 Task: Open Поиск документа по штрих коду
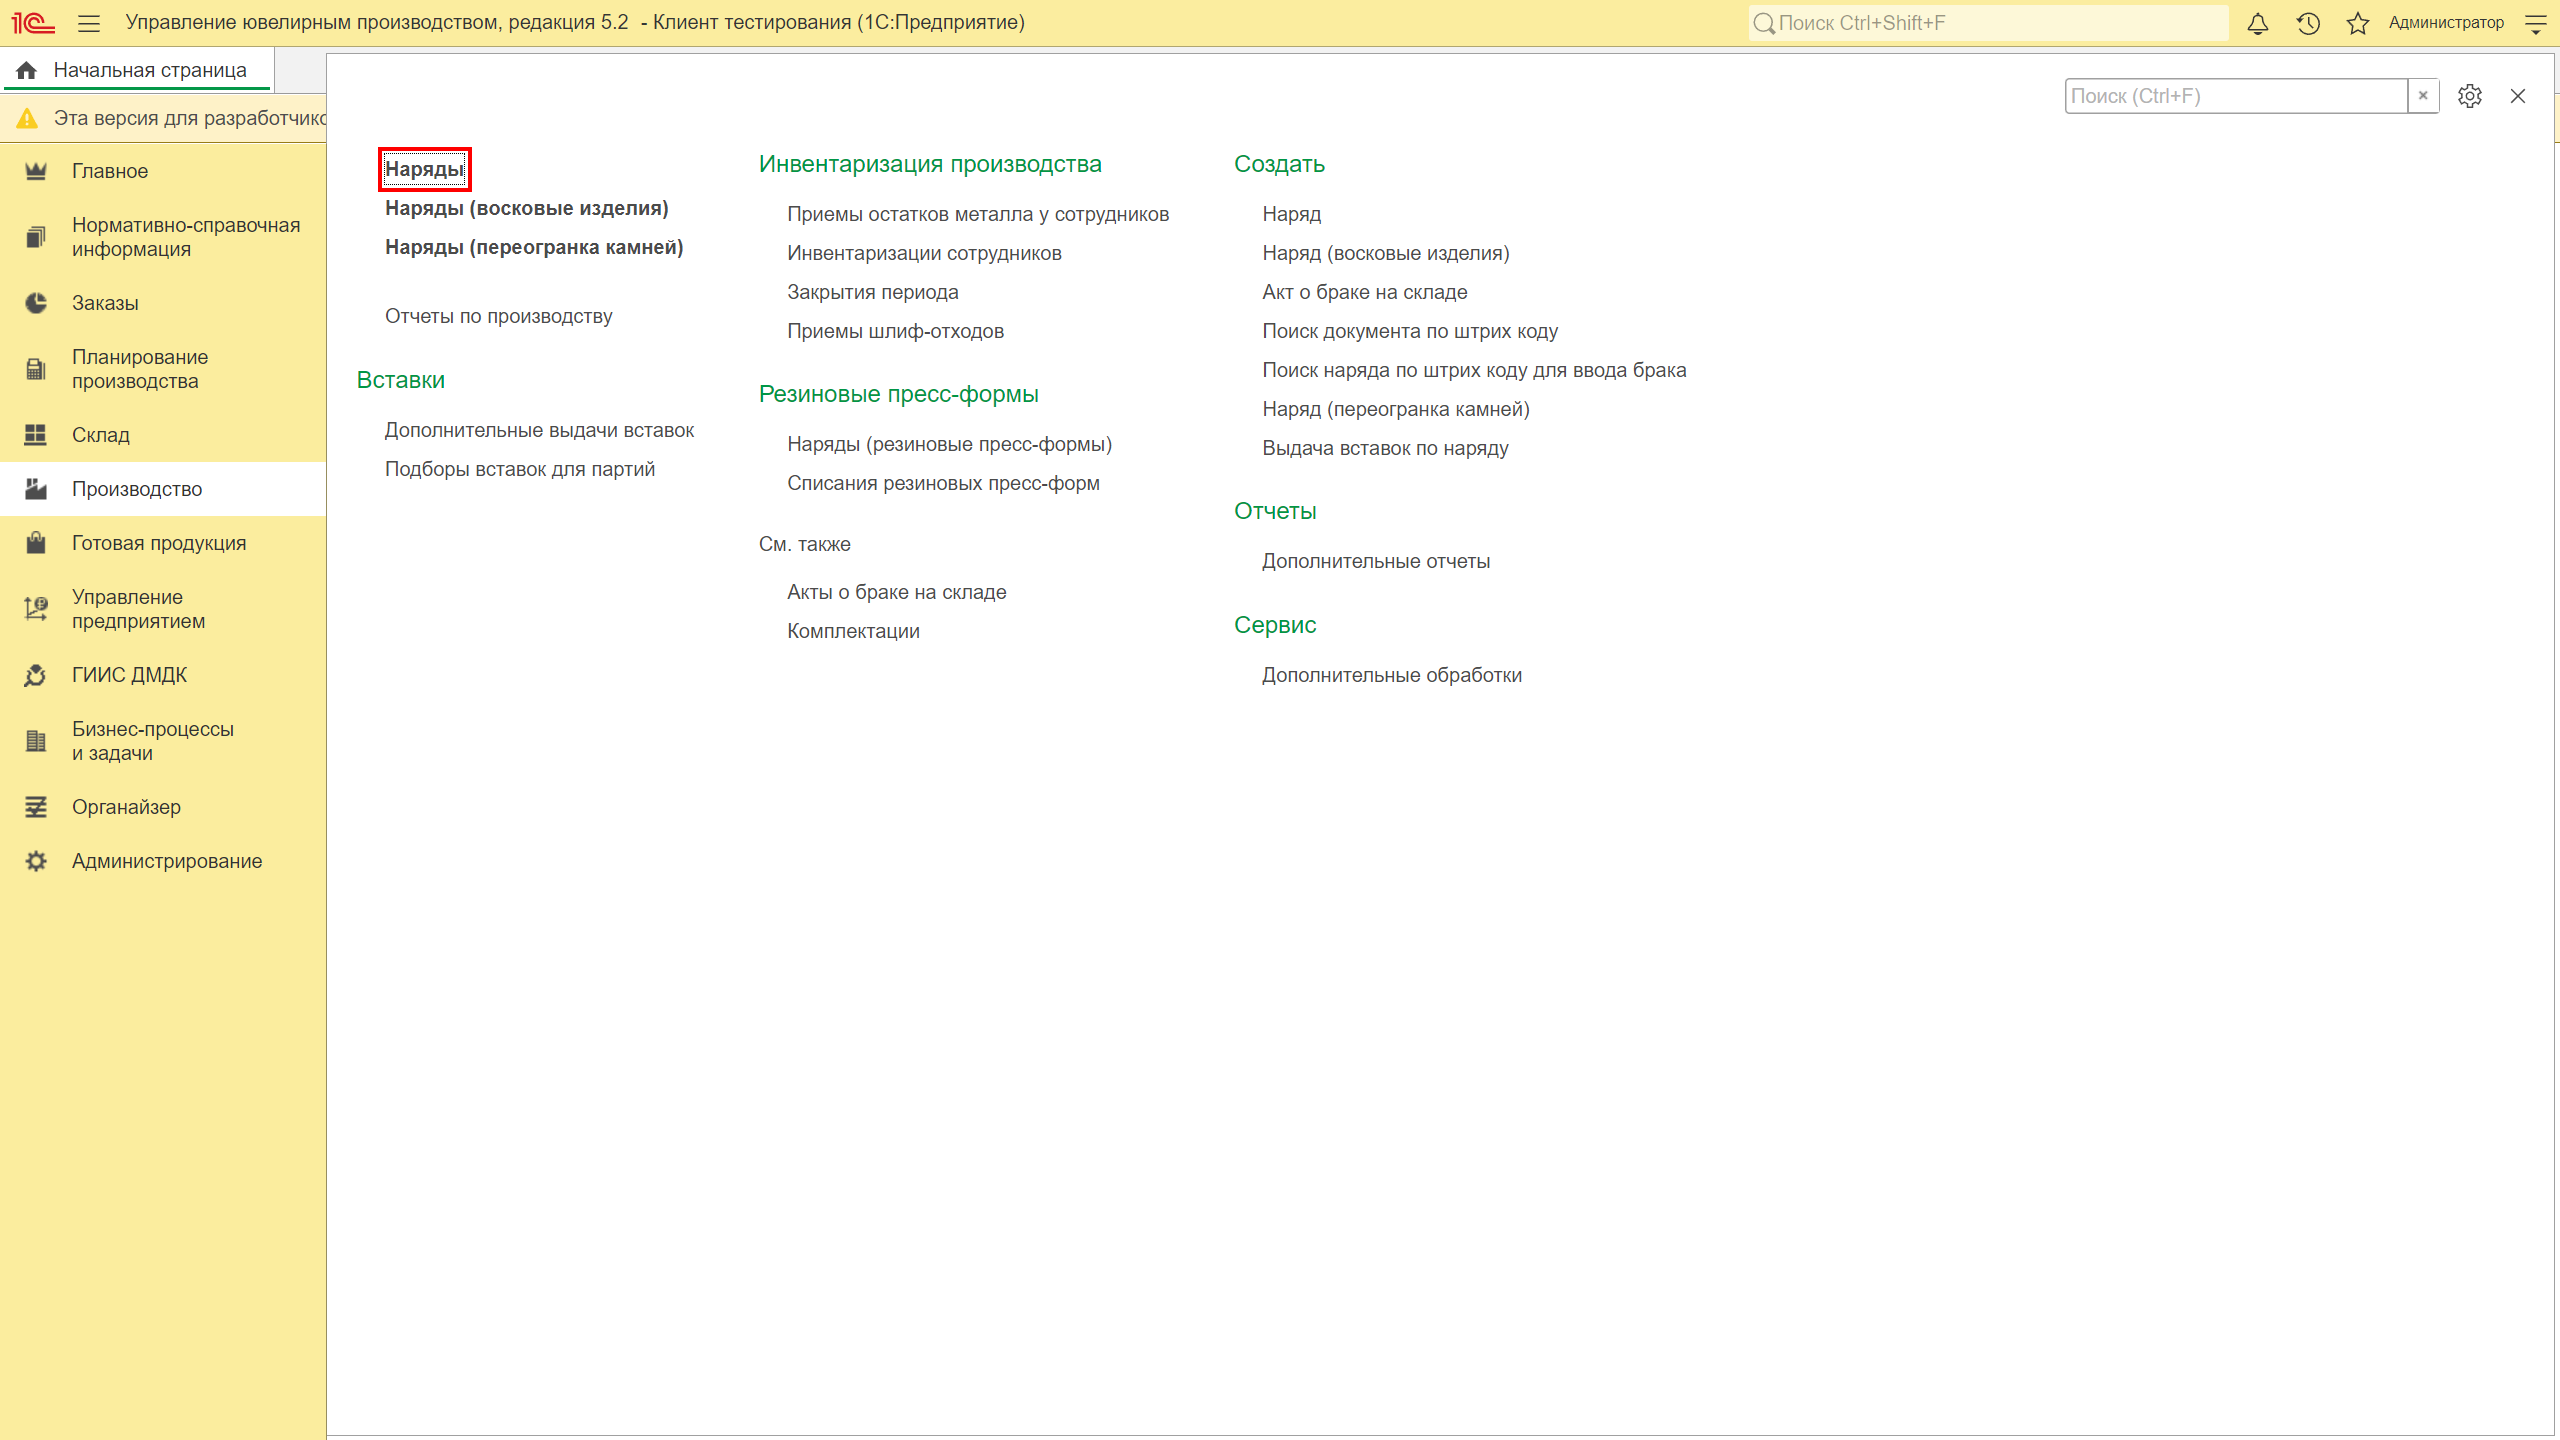[1410, 331]
